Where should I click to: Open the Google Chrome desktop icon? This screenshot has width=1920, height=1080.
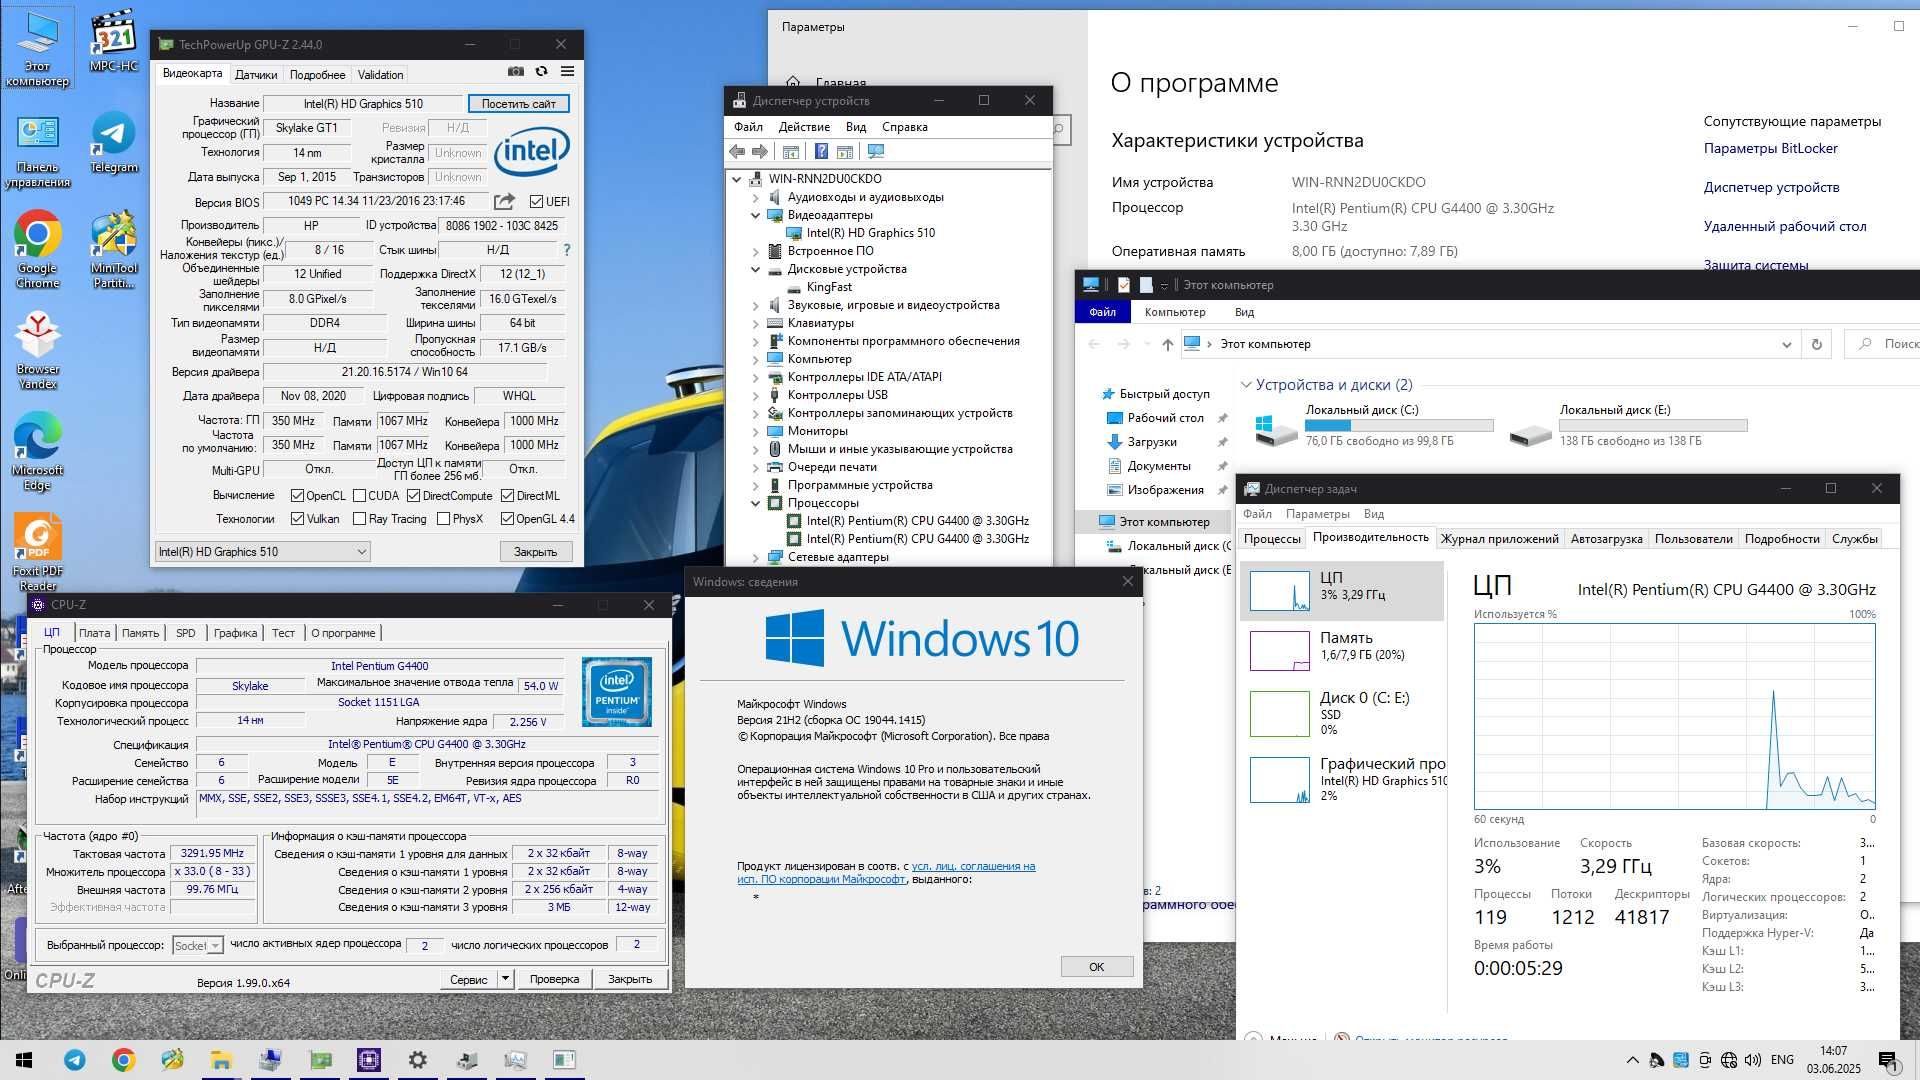tap(37, 249)
